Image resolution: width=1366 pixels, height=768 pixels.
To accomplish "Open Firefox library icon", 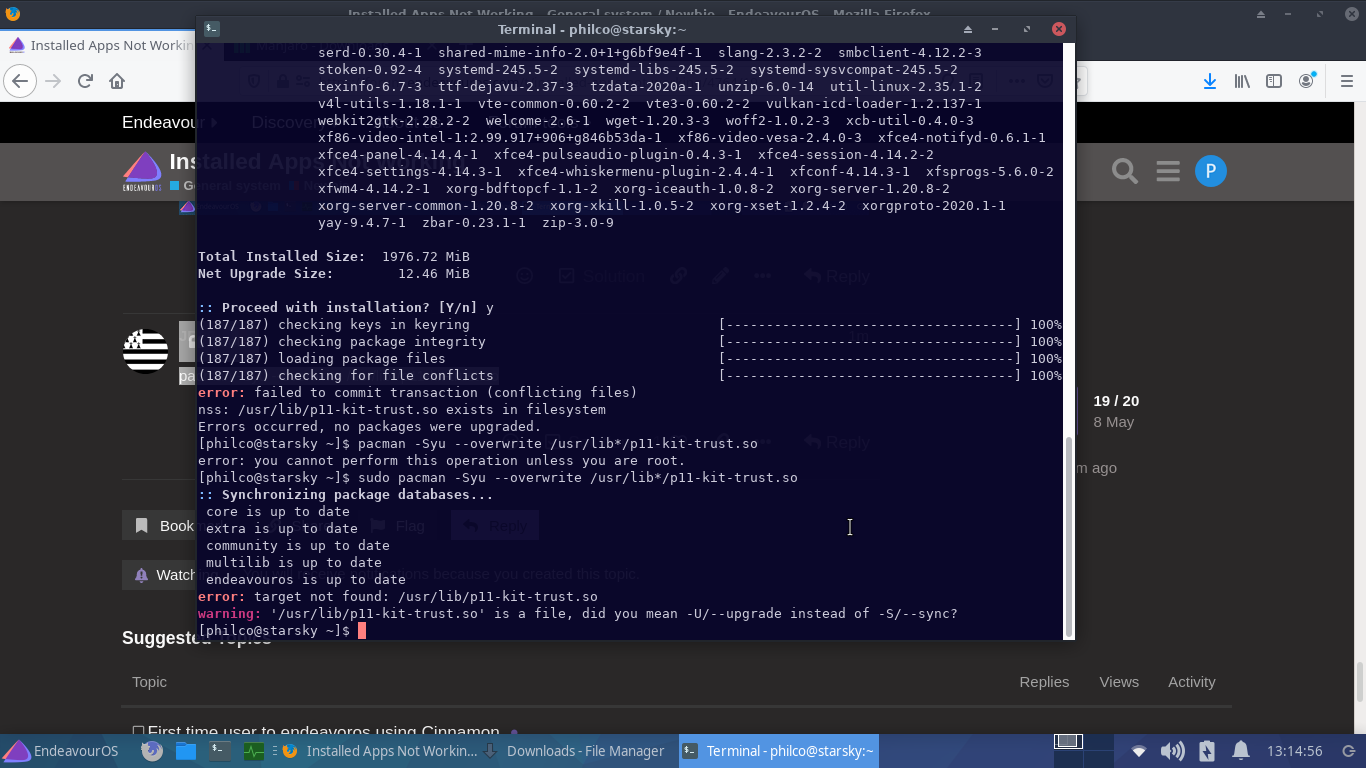I will pos(1242,81).
